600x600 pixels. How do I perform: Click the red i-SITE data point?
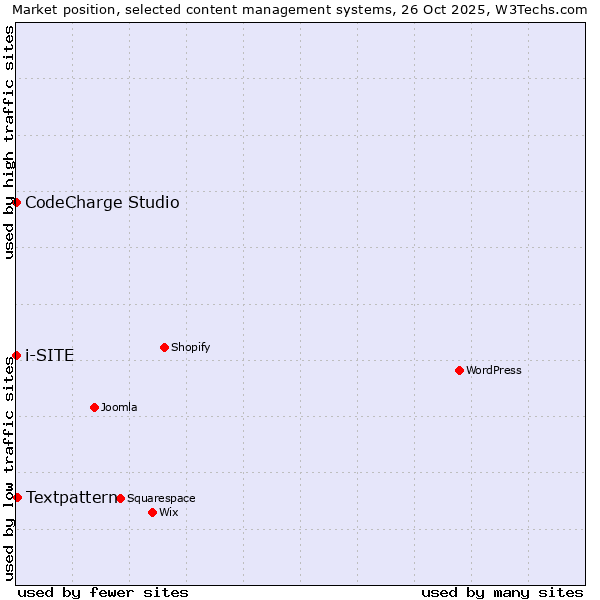(16, 355)
